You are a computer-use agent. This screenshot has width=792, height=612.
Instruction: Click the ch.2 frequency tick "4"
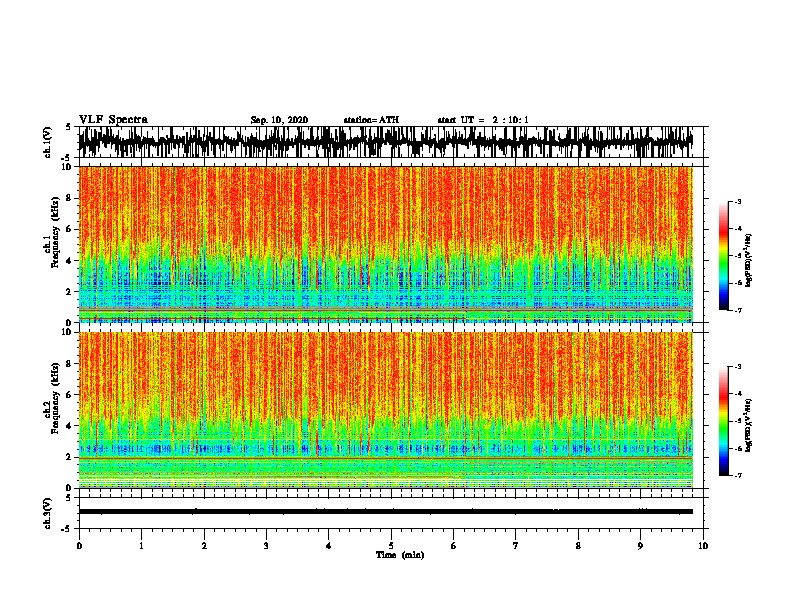click(x=69, y=426)
